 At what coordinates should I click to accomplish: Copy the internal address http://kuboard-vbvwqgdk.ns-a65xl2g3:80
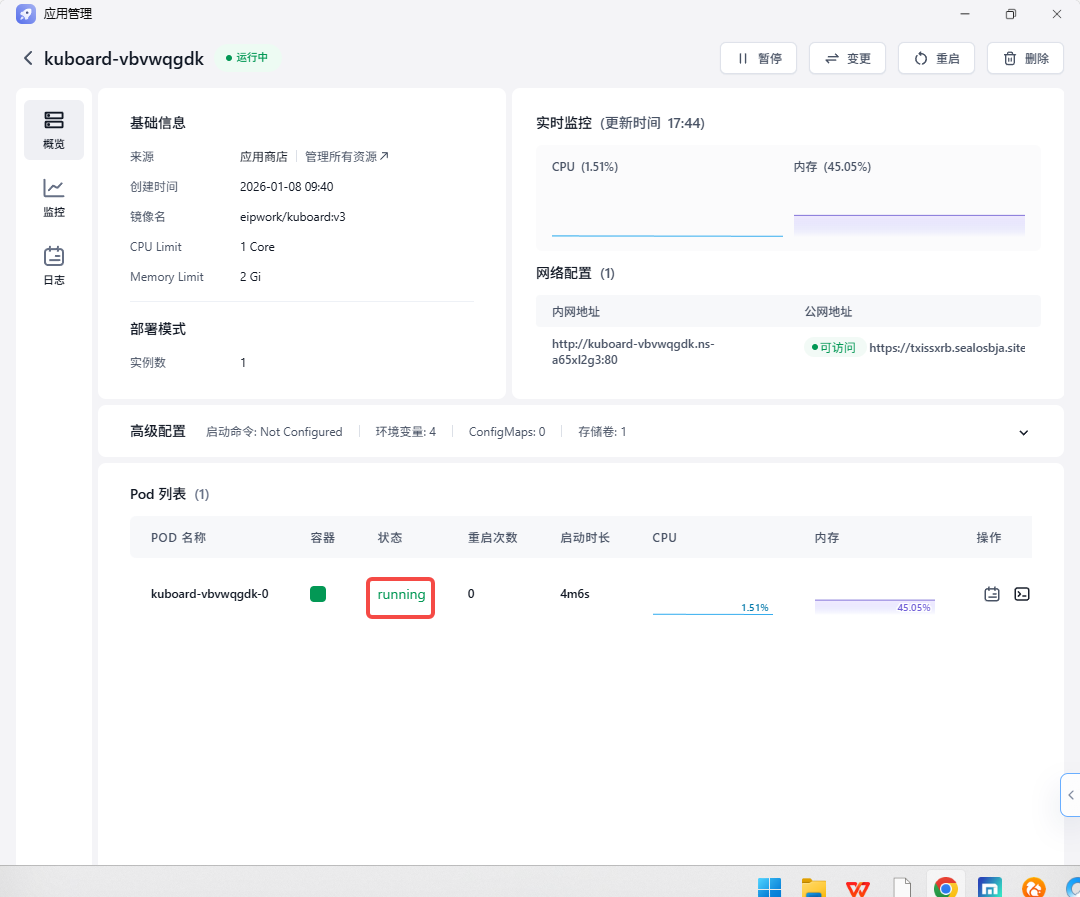(x=633, y=351)
